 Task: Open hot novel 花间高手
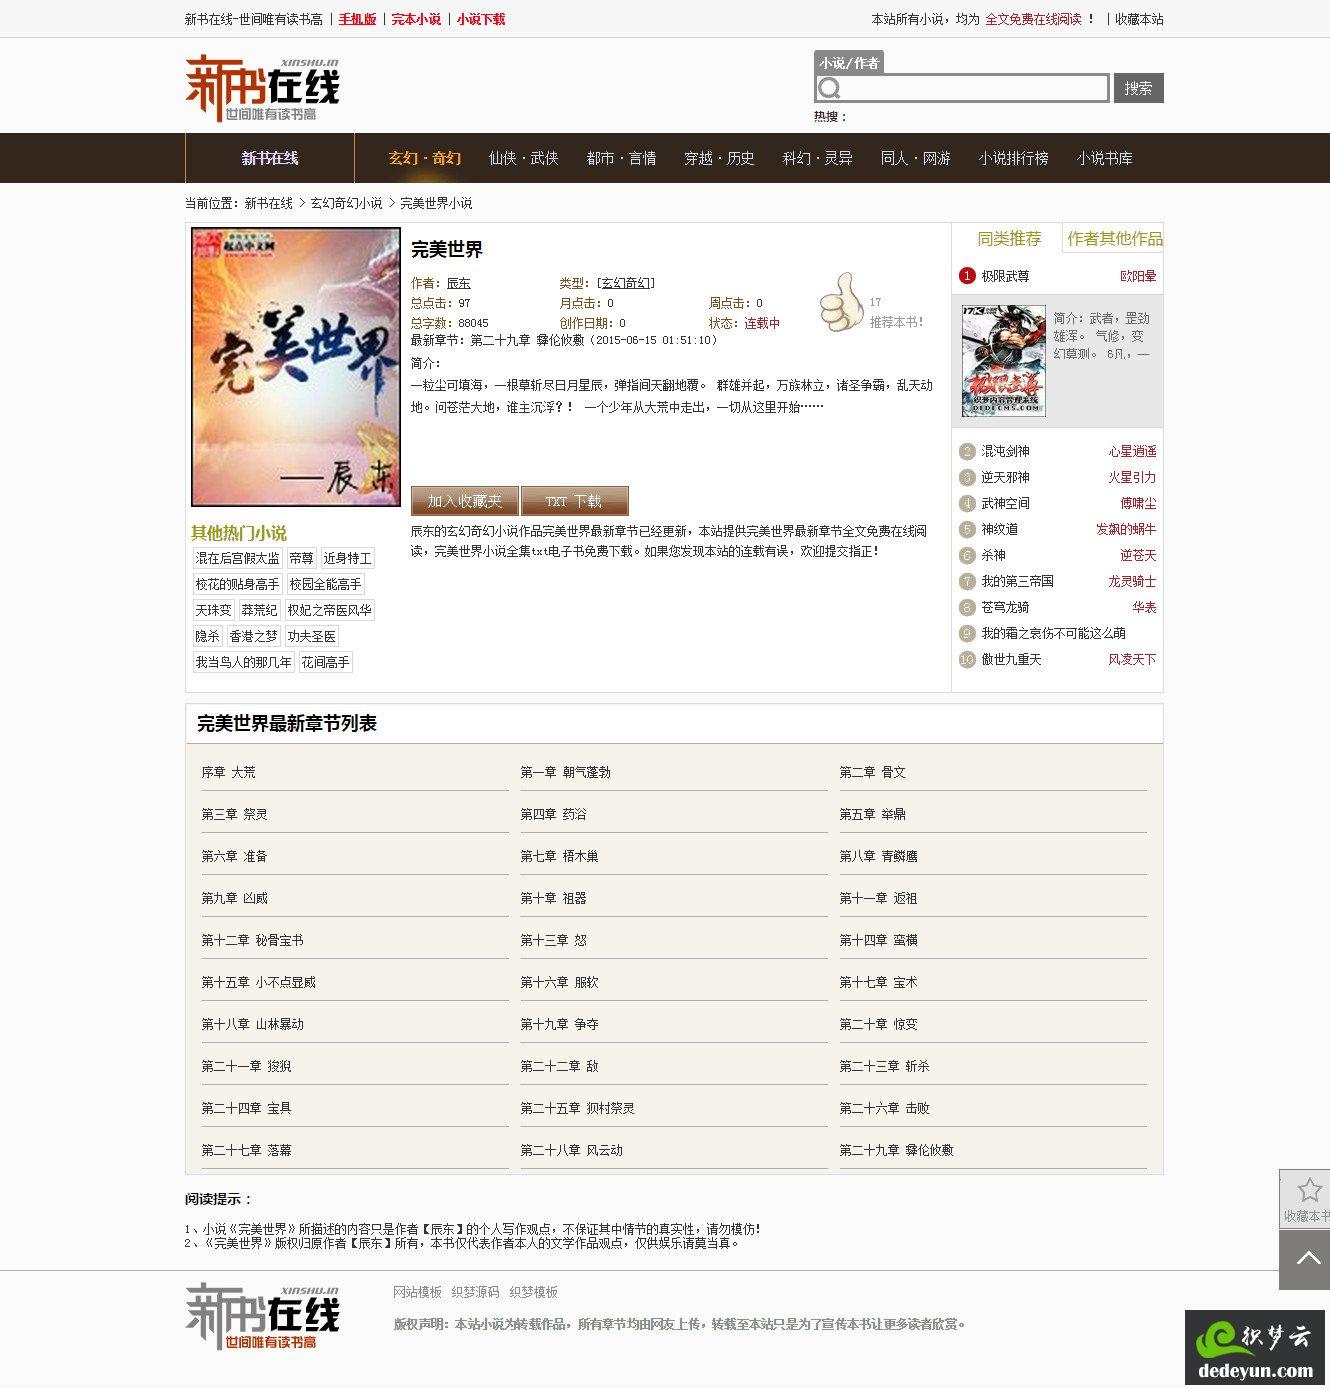tap(325, 662)
